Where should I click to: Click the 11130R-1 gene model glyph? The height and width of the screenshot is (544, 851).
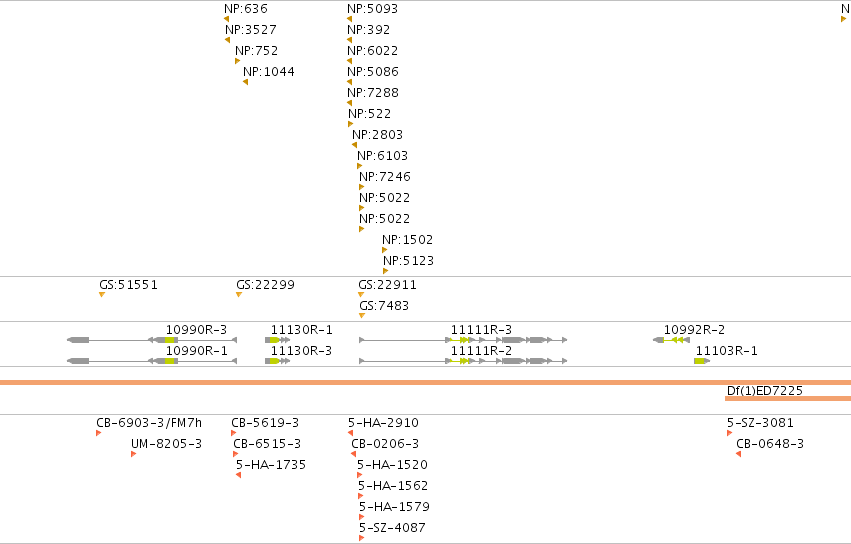(278, 340)
